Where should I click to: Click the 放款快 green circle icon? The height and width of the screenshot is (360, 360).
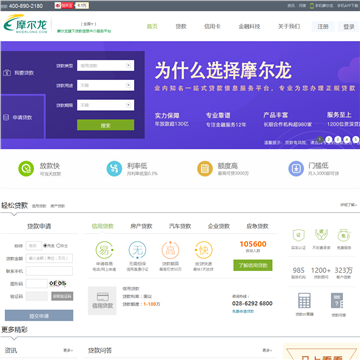pyautogui.click(x=26, y=169)
